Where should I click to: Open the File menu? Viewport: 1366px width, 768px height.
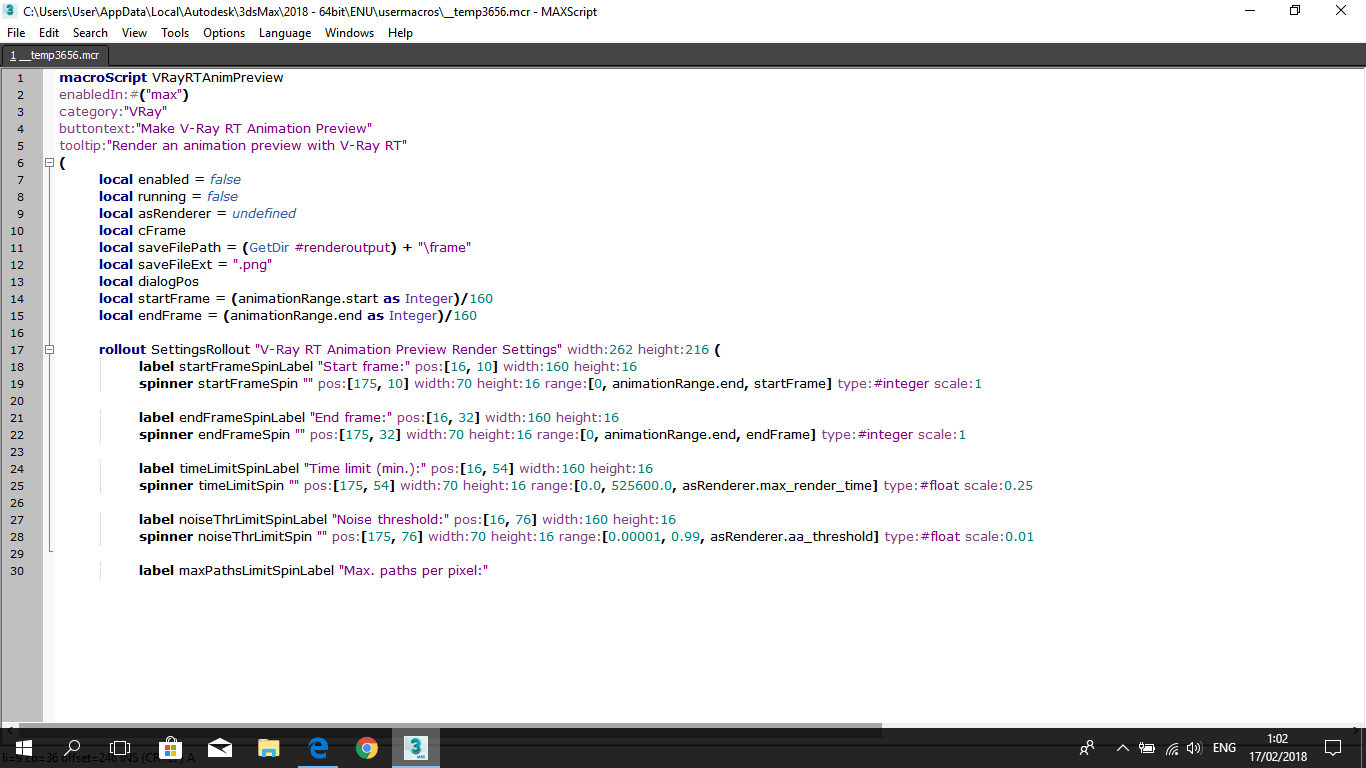16,33
